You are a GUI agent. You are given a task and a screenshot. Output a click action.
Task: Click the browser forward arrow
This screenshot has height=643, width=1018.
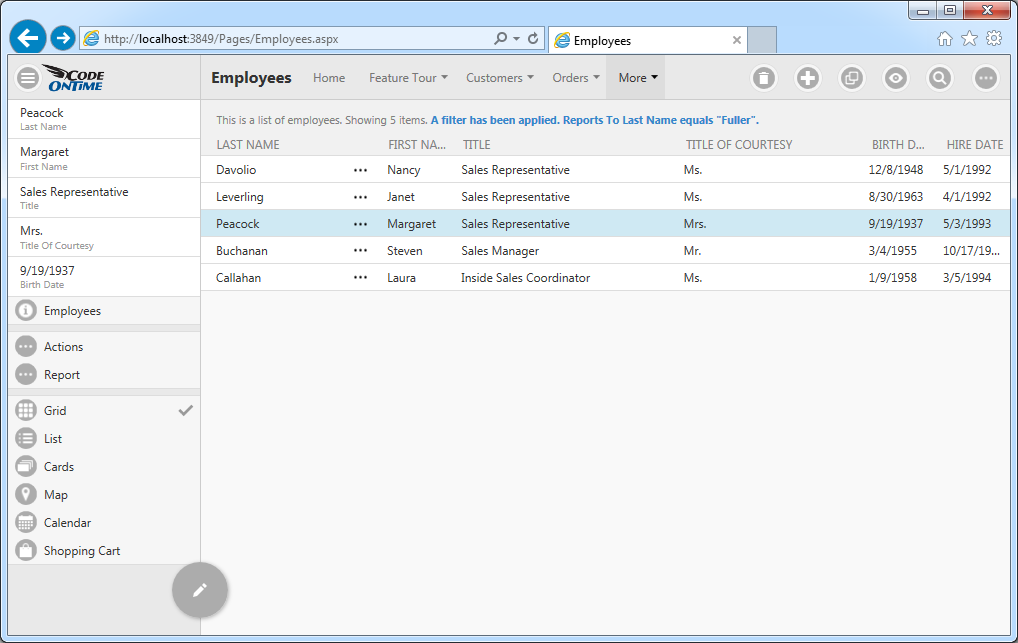point(63,38)
